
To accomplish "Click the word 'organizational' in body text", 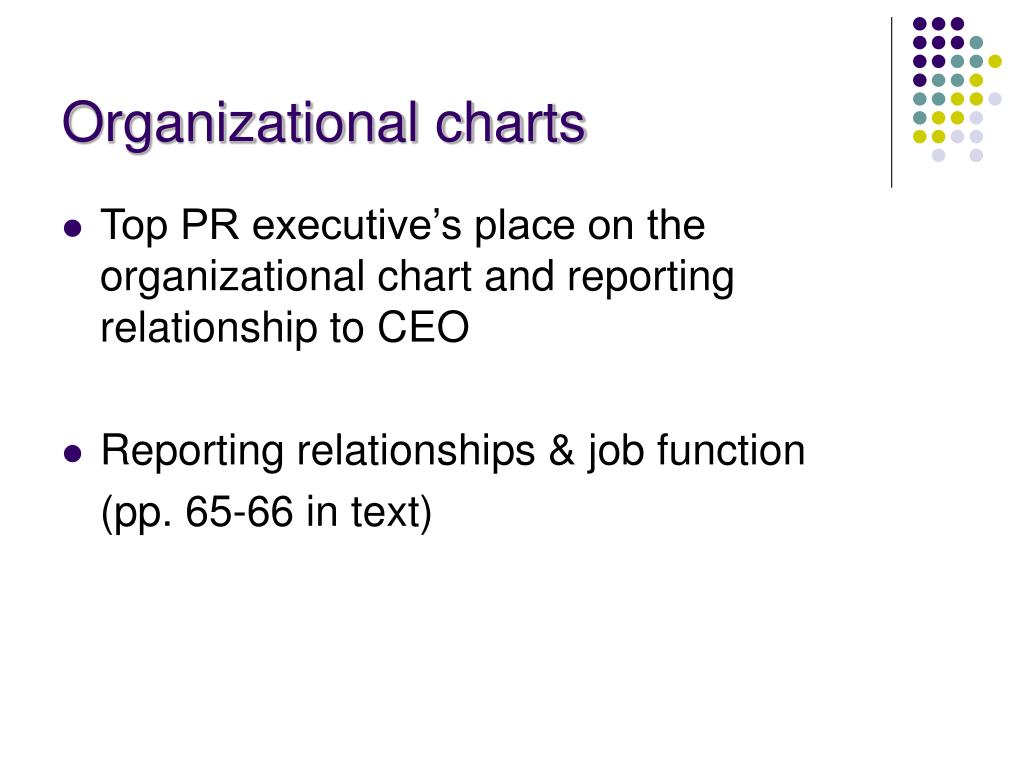I will coord(232,278).
